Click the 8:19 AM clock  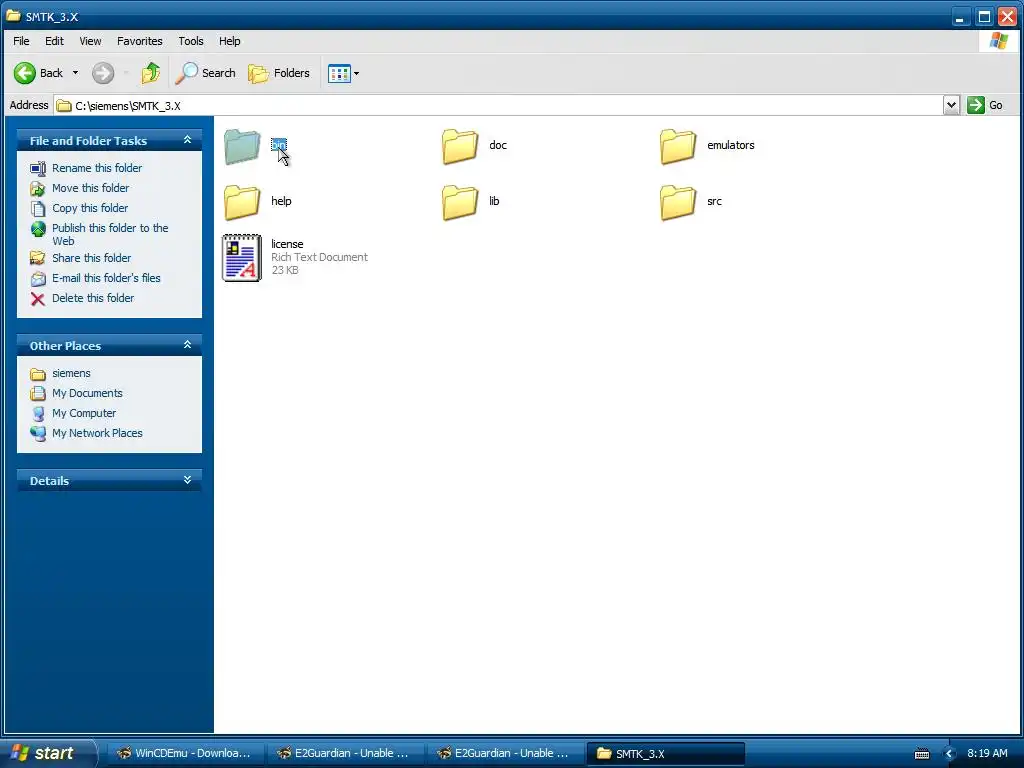click(x=987, y=753)
